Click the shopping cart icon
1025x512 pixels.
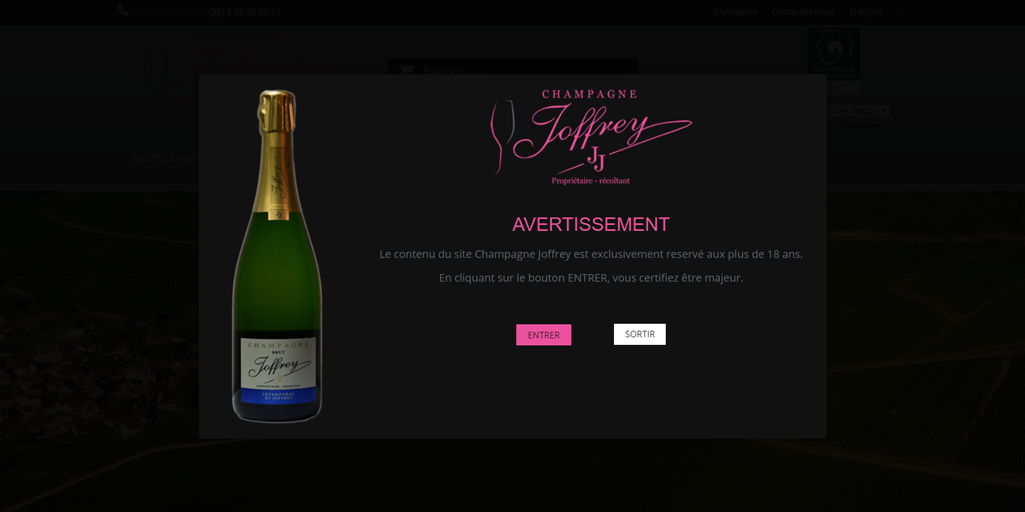pos(406,70)
